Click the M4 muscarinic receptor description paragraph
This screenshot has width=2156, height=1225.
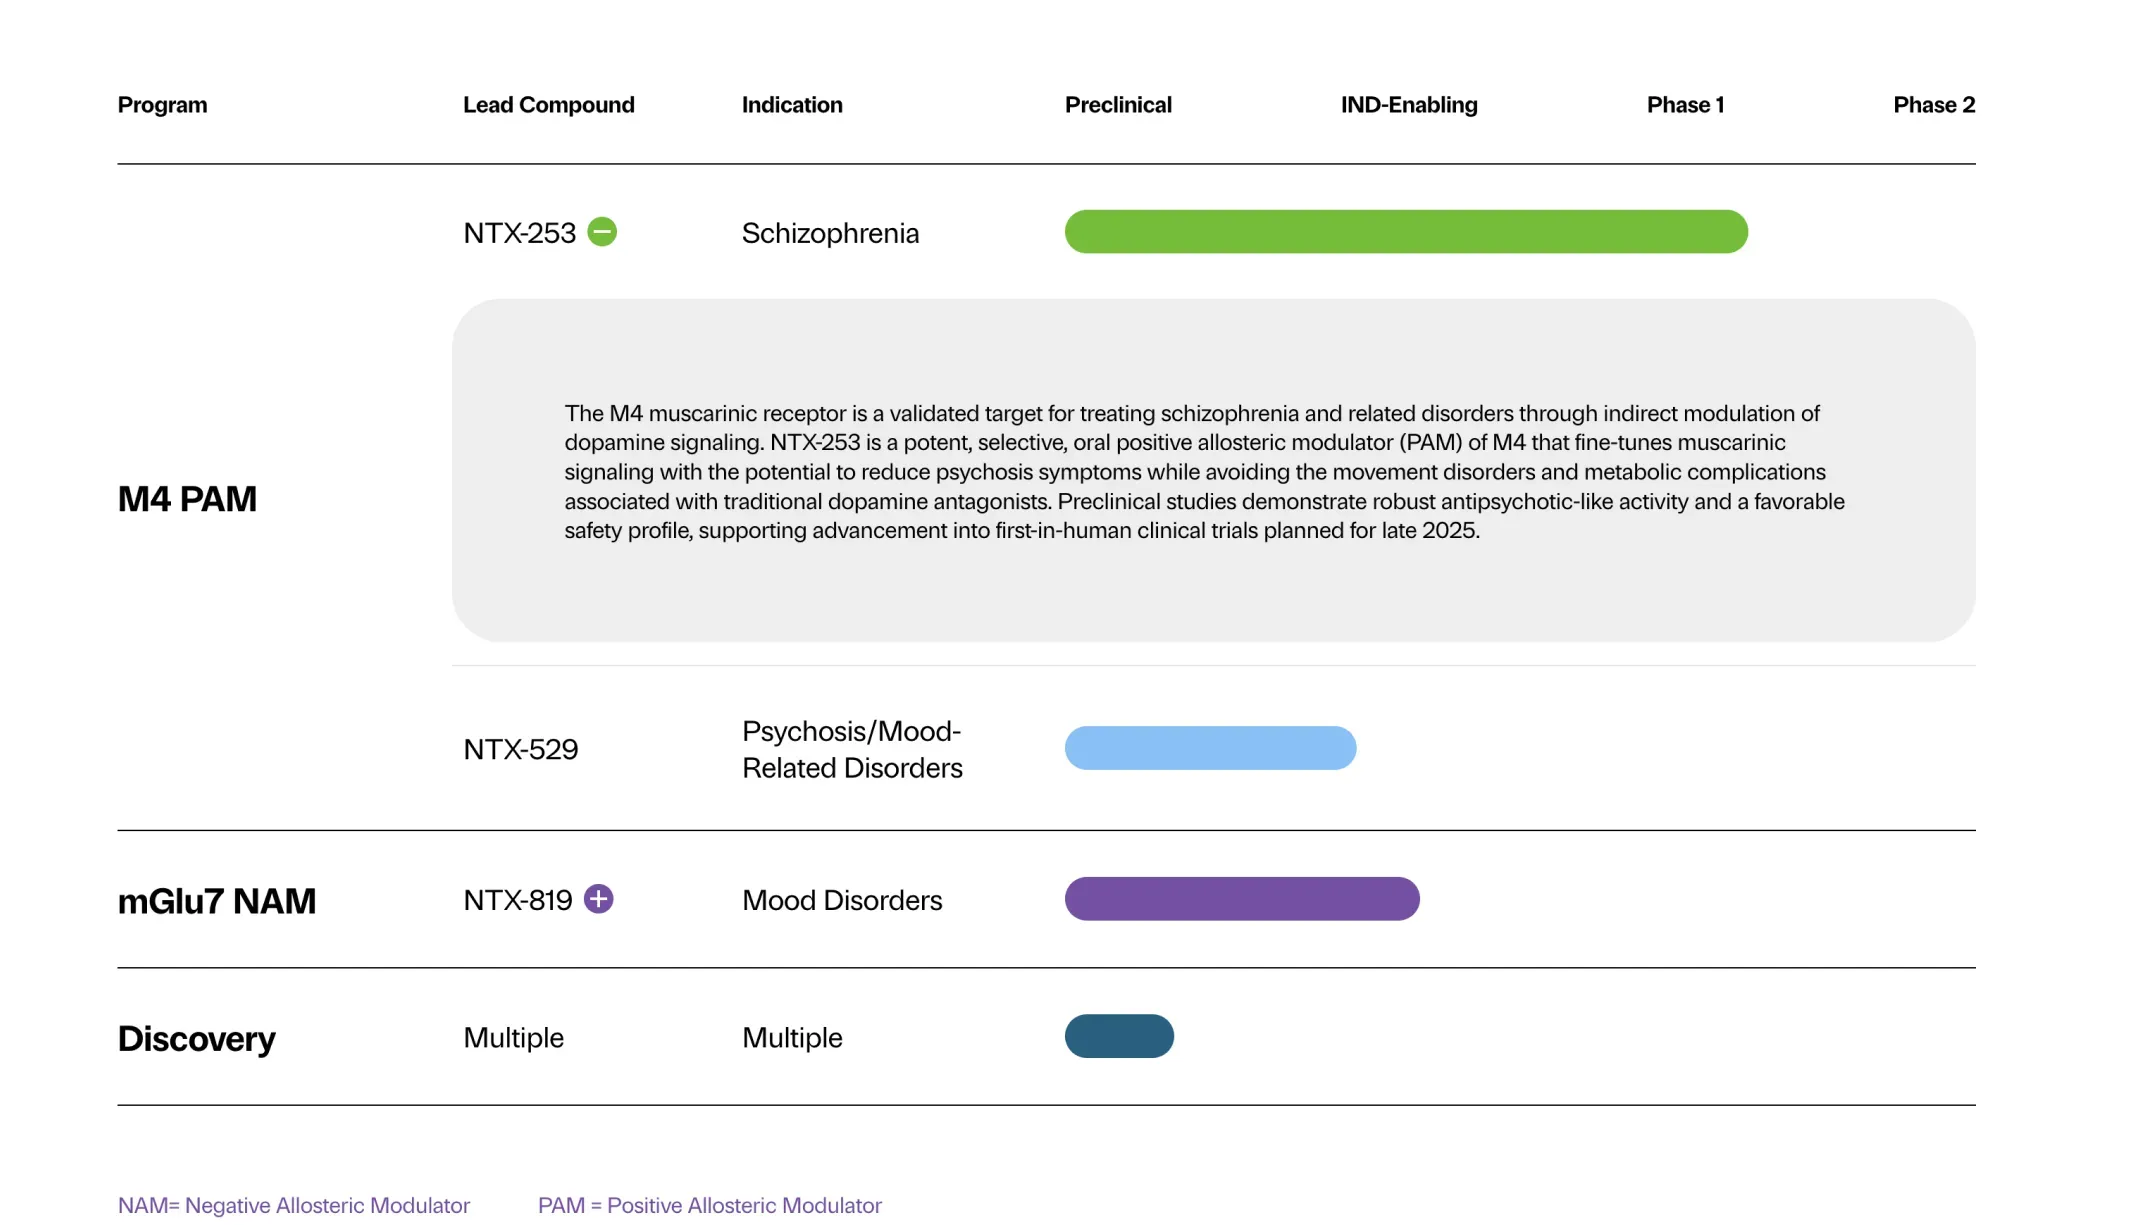click(1204, 472)
